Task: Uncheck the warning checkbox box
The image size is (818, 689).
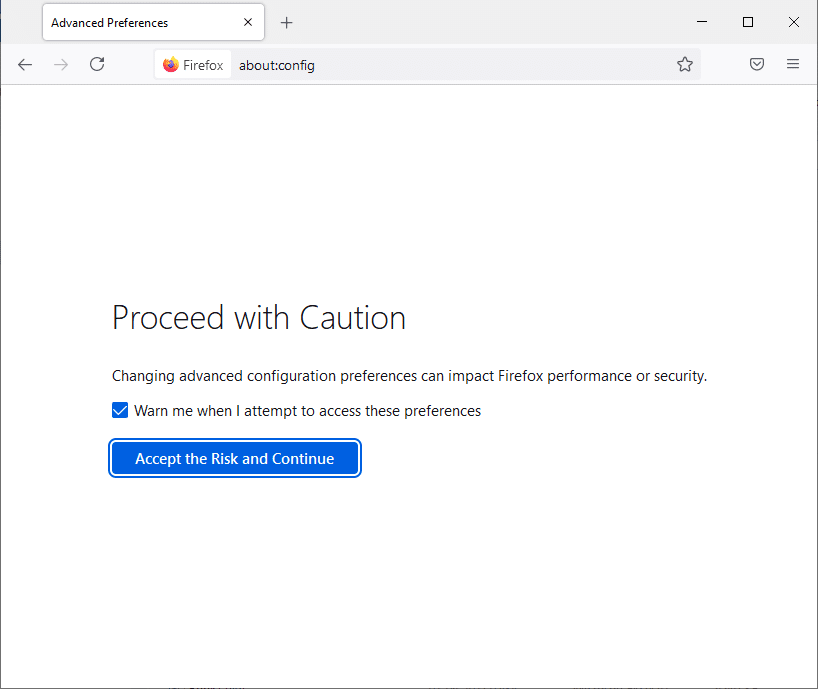Action: point(120,411)
